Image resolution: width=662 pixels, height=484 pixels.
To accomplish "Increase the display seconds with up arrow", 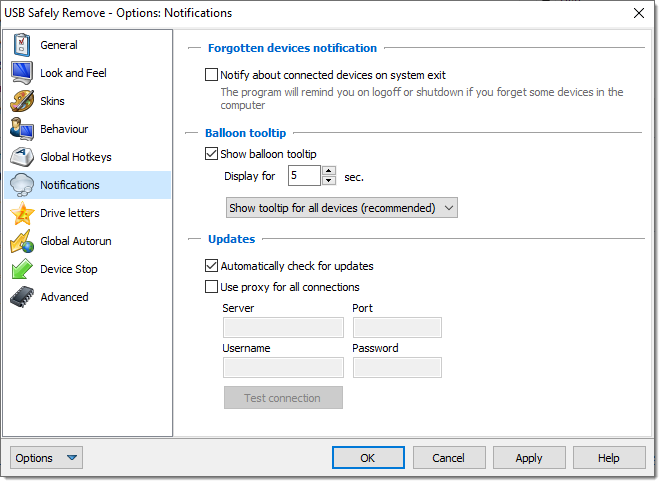I will coord(328,171).
